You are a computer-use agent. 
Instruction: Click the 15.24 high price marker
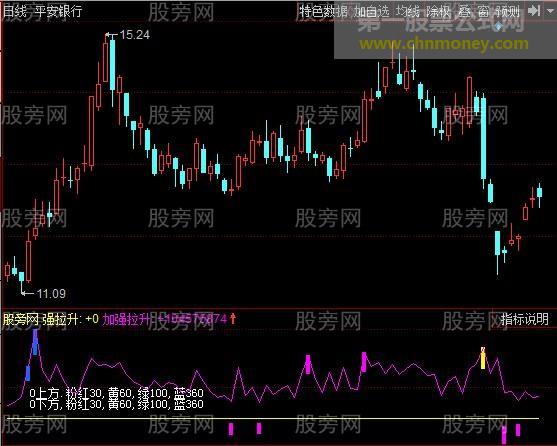coord(135,35)
